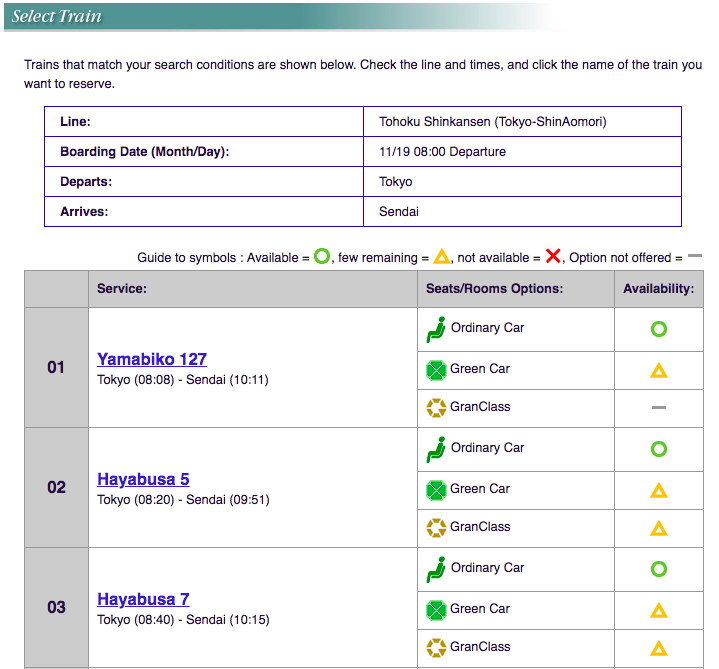Screen dimensions: 719x669
Task: Click not-offered dash for Yamabiko 127 GranClass
Action: click(659, 407)
